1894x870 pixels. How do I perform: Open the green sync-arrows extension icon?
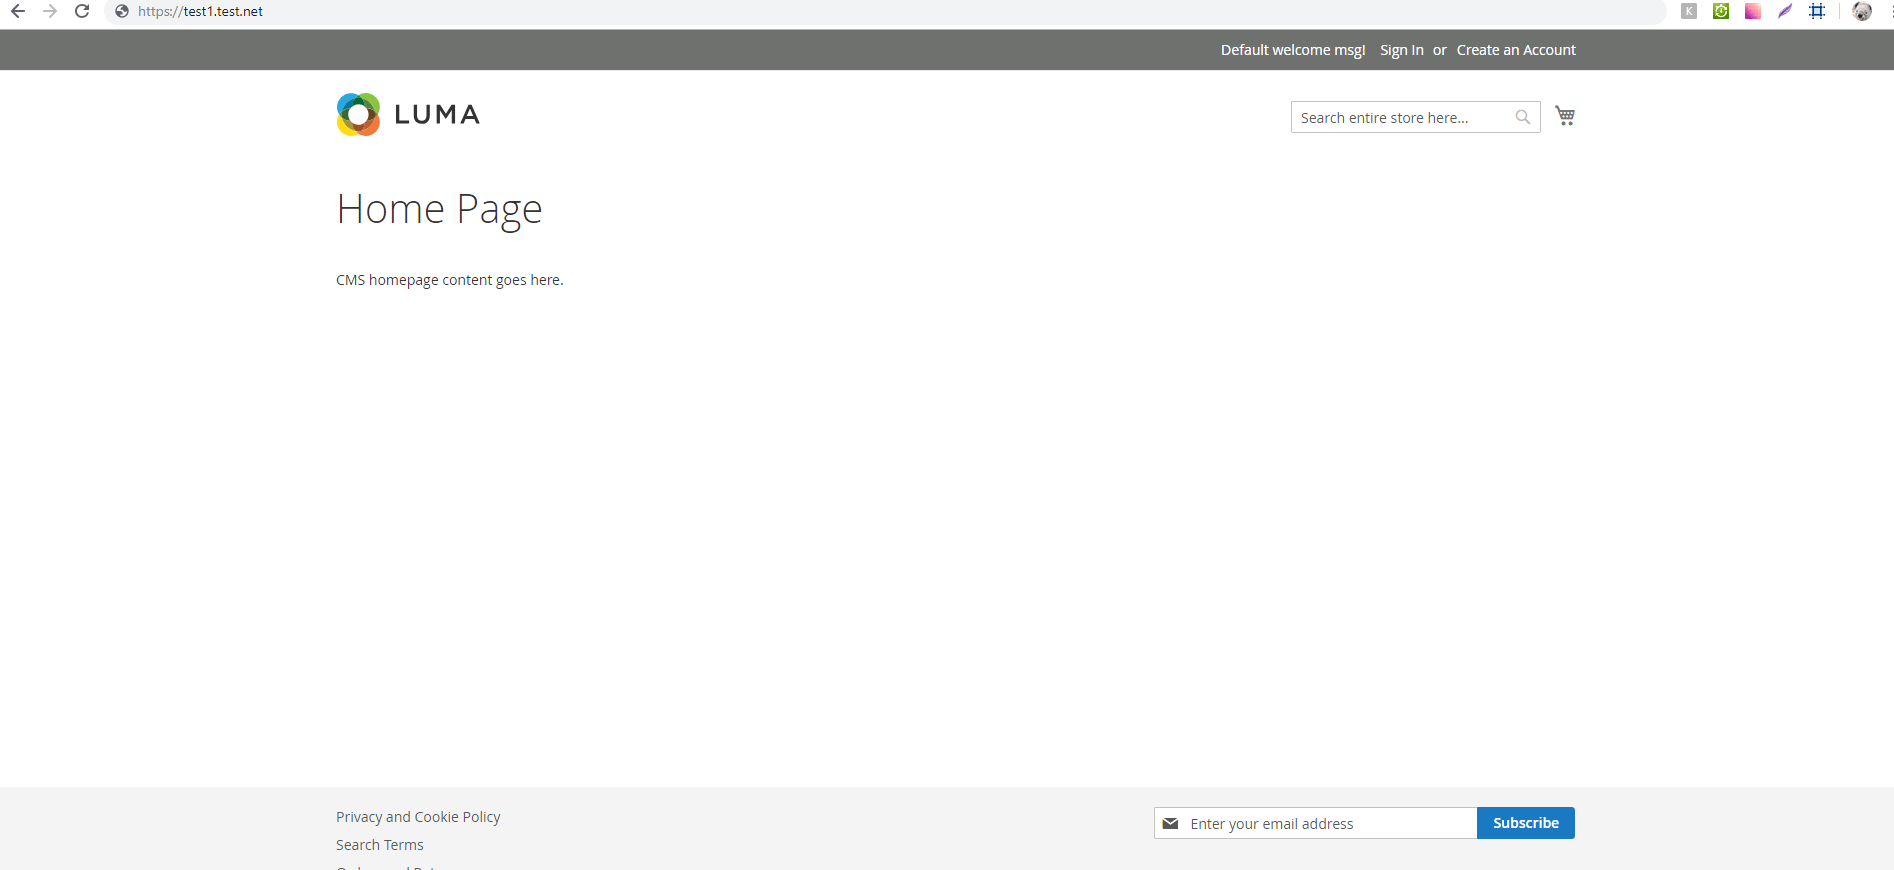coord(1721,11)
